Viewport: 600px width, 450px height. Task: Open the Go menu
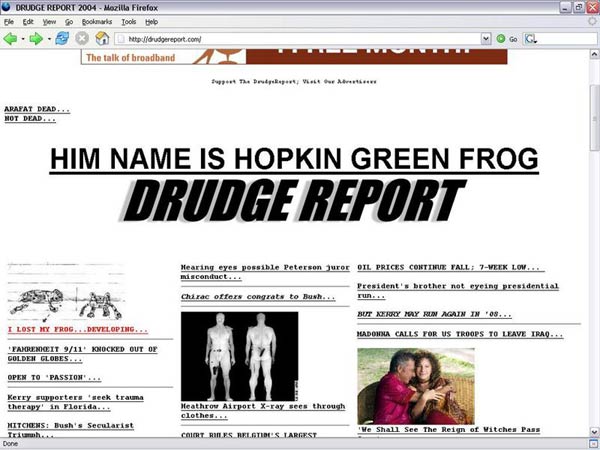click(69, 22)
